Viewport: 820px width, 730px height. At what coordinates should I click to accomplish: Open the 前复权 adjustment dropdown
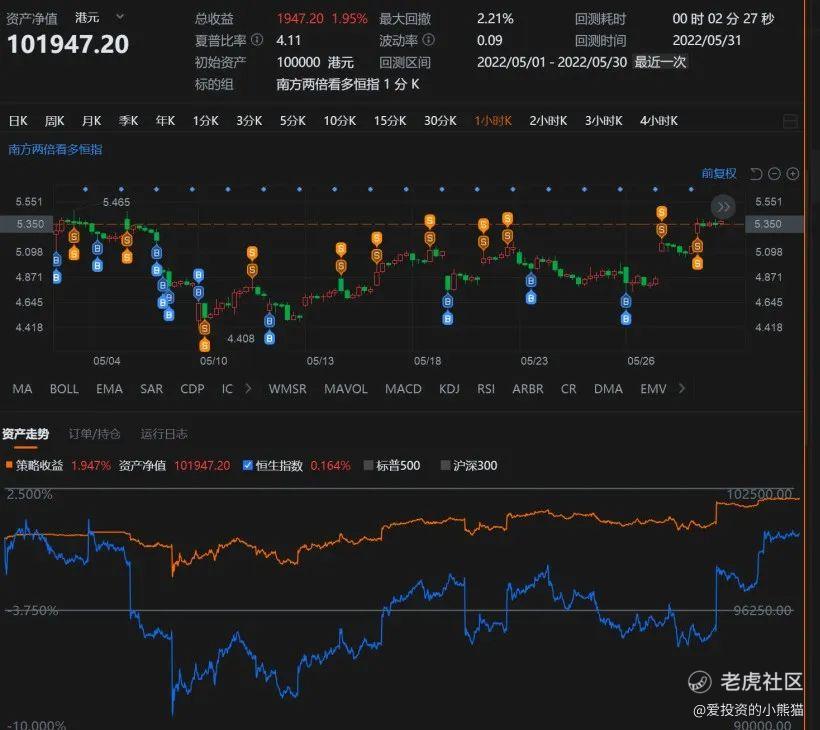[x=719, y=174]
